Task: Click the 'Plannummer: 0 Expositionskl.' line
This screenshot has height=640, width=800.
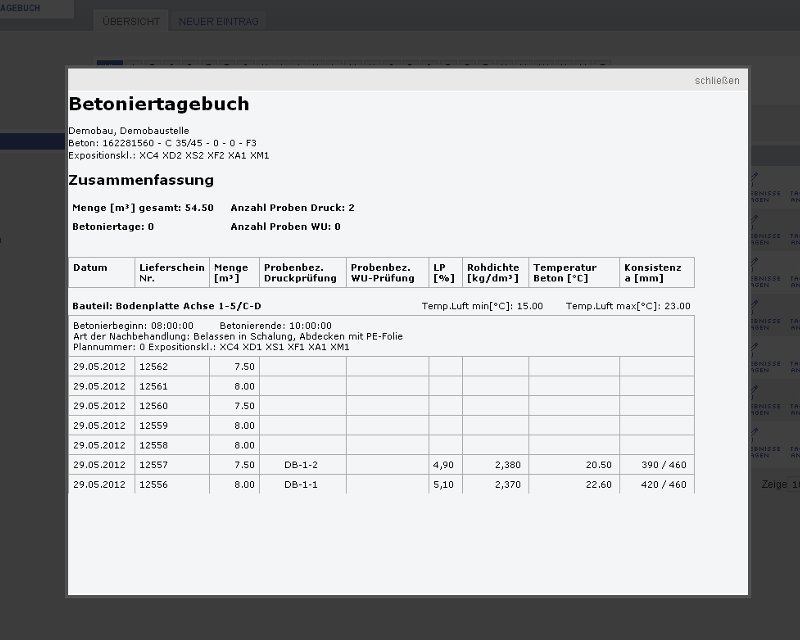Action: [x=211, y=347]
